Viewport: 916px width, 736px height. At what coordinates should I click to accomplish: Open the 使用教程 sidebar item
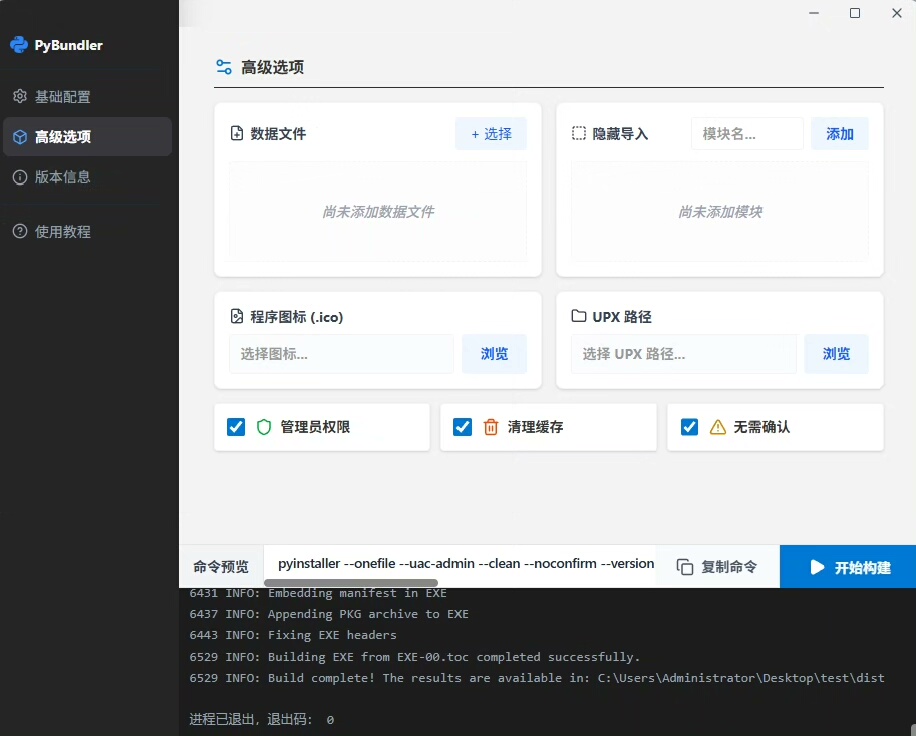pyautogui.click(x=63, y=232)
